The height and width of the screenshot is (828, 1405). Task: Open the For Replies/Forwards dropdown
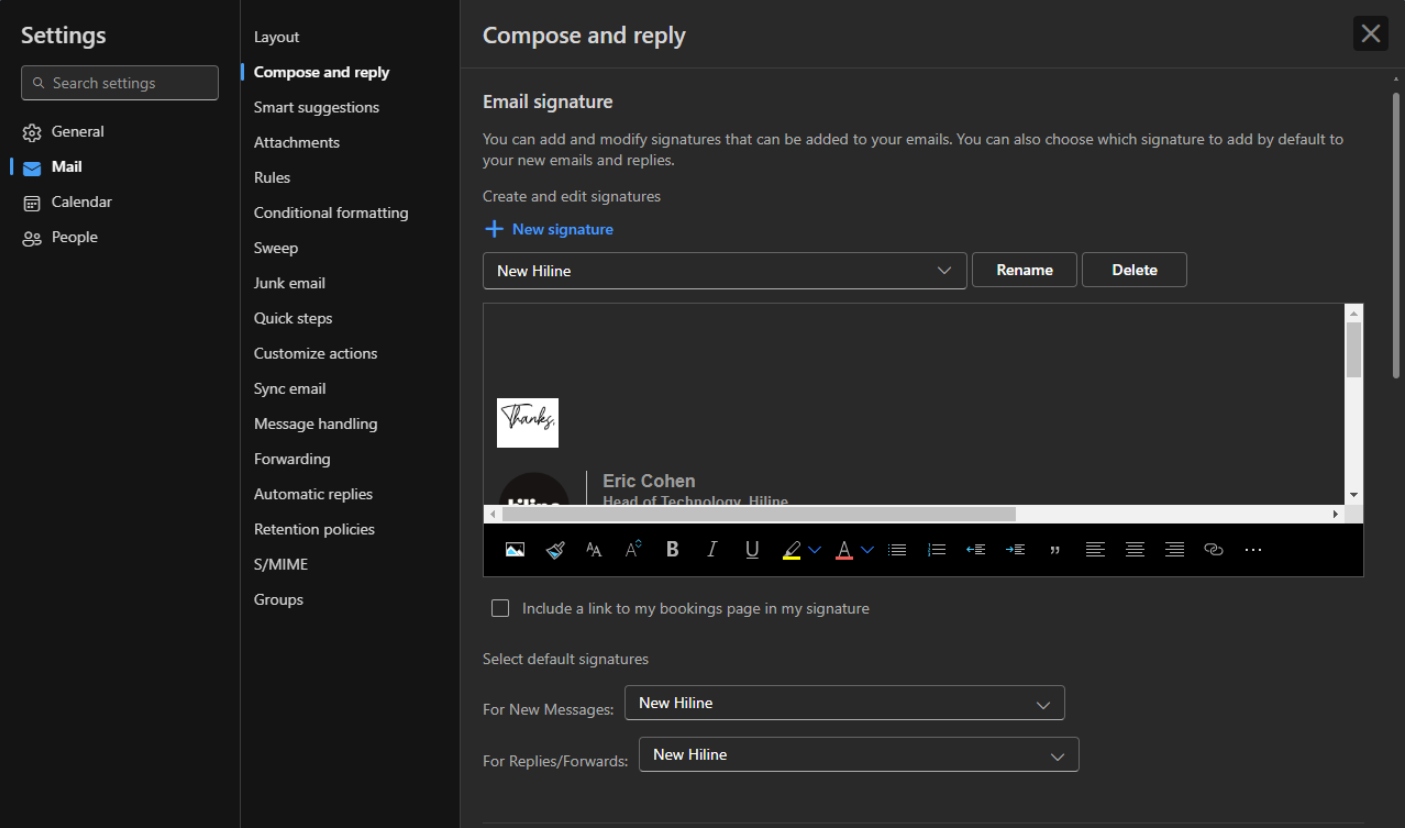click(858, 754)
